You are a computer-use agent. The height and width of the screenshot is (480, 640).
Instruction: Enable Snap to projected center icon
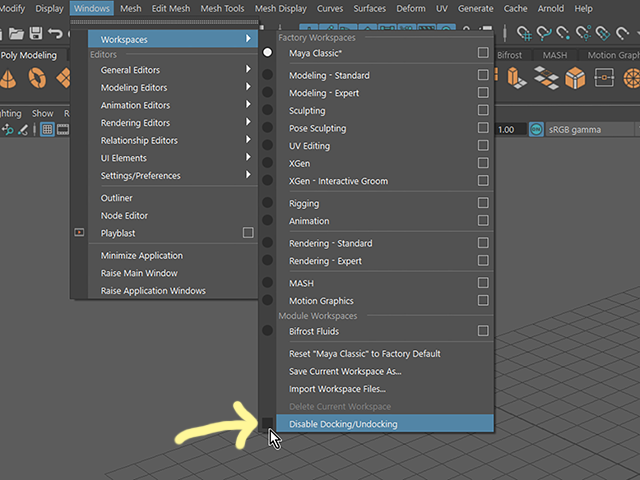pos(583,33)
